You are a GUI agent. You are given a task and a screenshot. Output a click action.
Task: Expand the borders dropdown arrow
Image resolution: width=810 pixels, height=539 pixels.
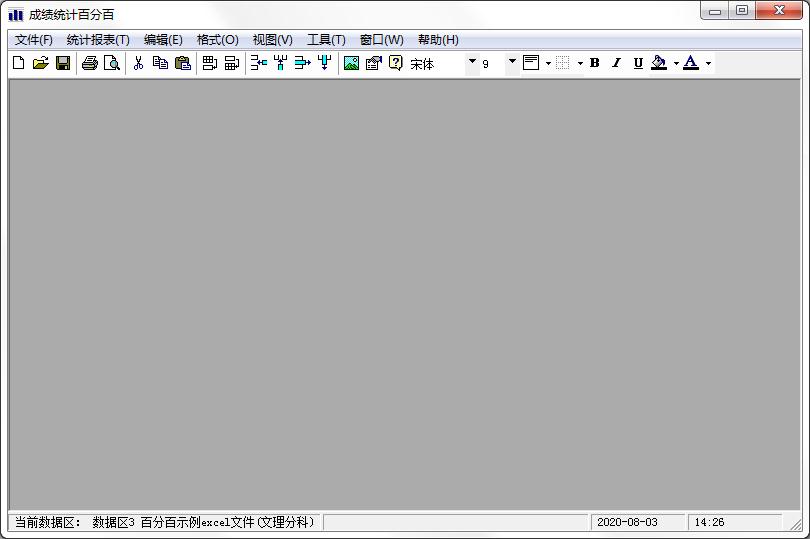point(580,63)
